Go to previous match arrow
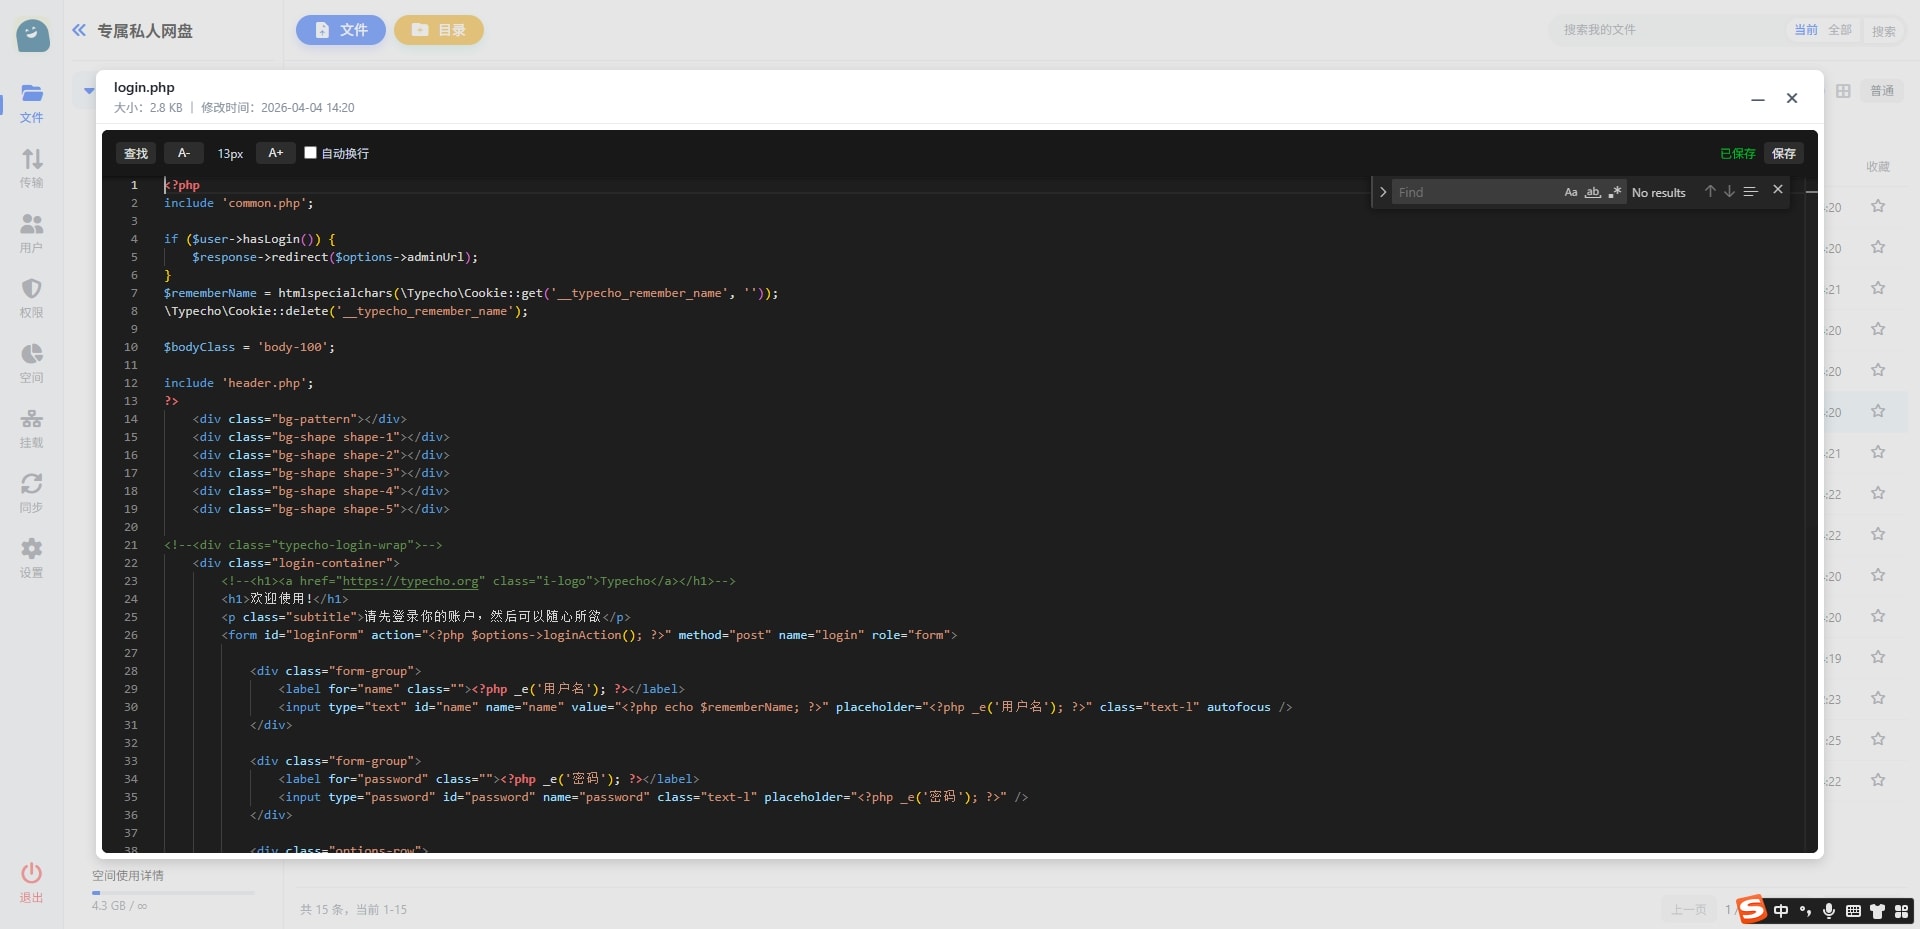The image size is (1920, 929). coord(1710,191)
